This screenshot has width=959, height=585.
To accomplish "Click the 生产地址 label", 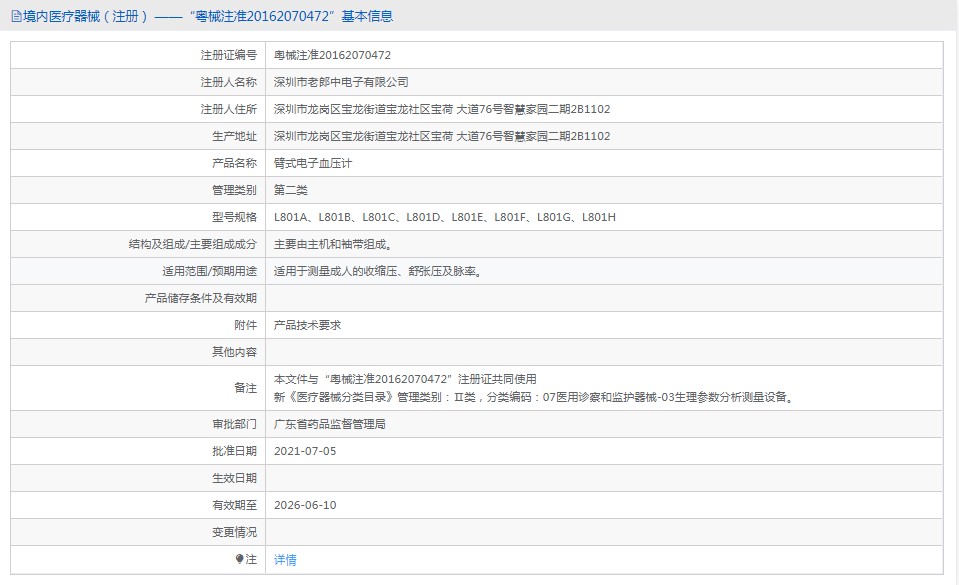I will (234, 136).
